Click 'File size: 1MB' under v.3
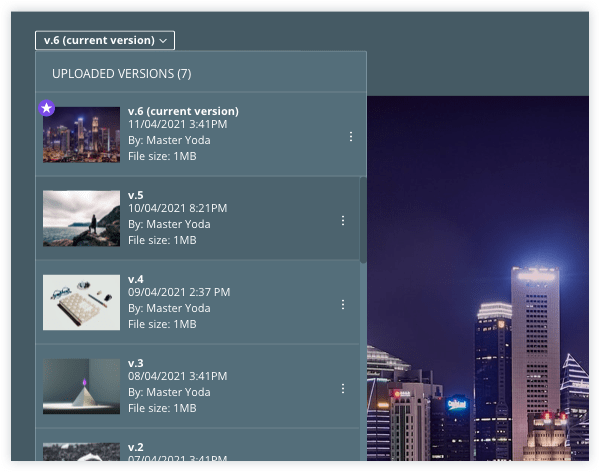600x472 pixels. (x=162, y=408)
